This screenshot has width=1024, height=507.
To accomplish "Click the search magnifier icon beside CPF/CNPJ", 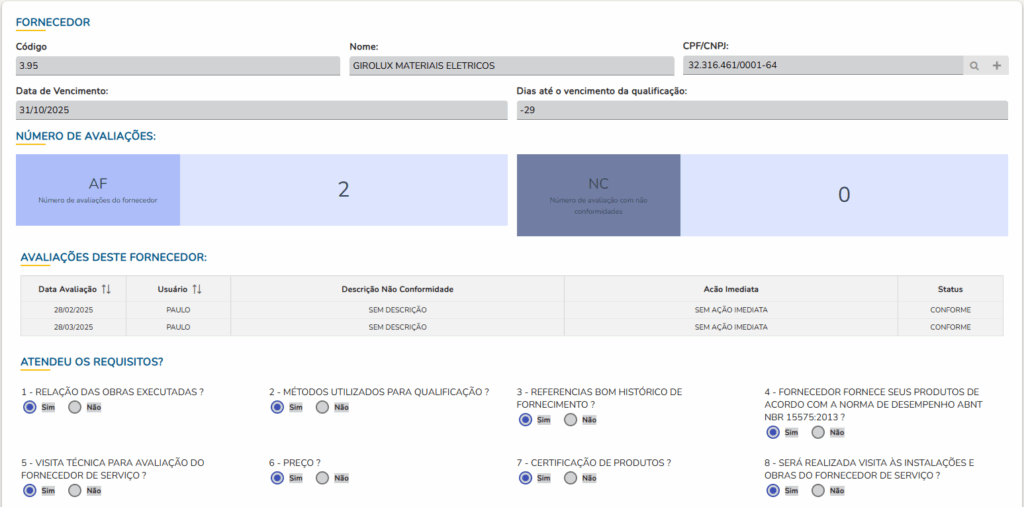I will (975, 66).
